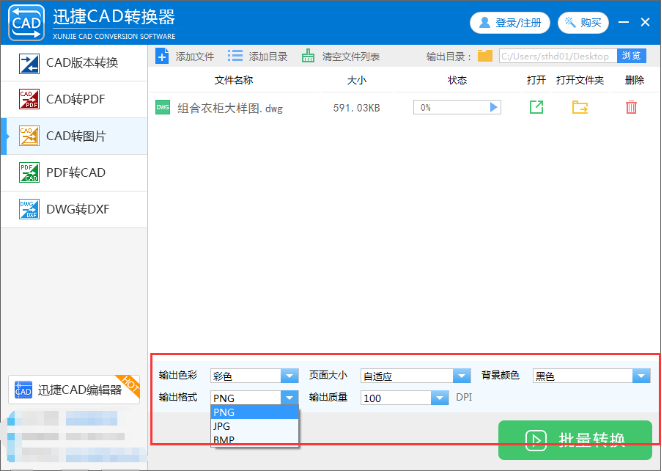This screenshot has height=471, width=662.
Task: Click the 浏览 browse button
Action: point(631,56)
